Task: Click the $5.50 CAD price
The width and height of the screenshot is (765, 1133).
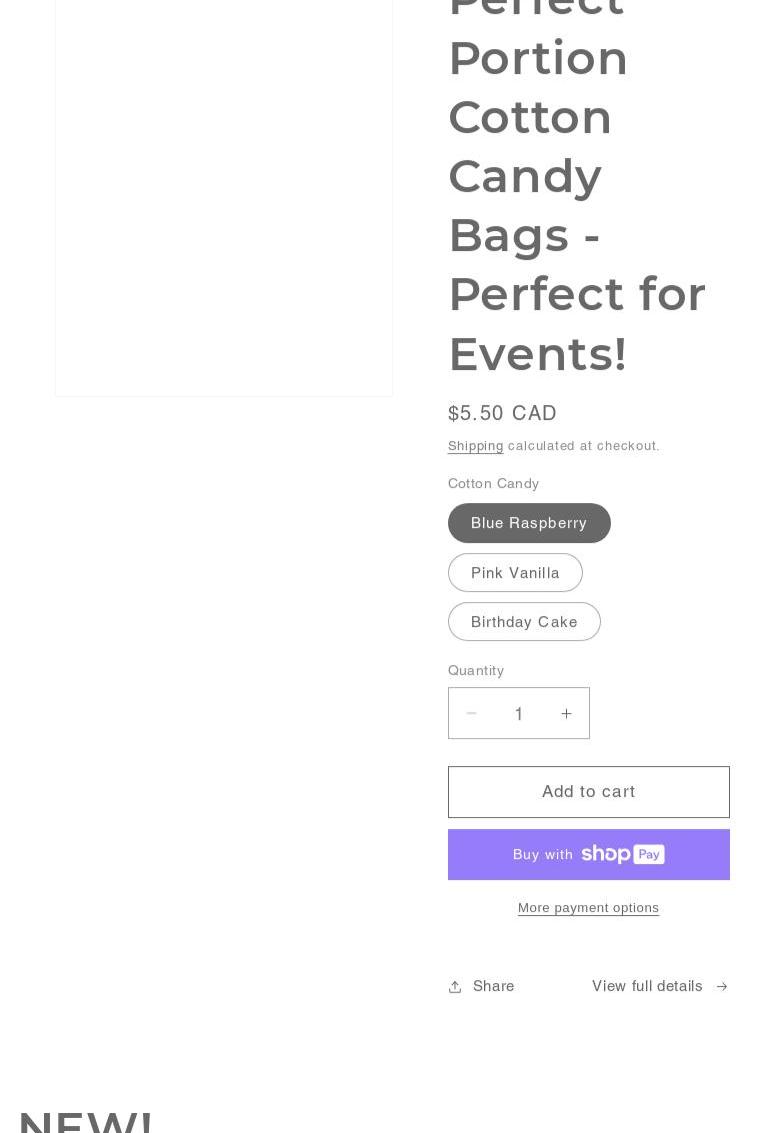Action: click(x=502, y=413)
